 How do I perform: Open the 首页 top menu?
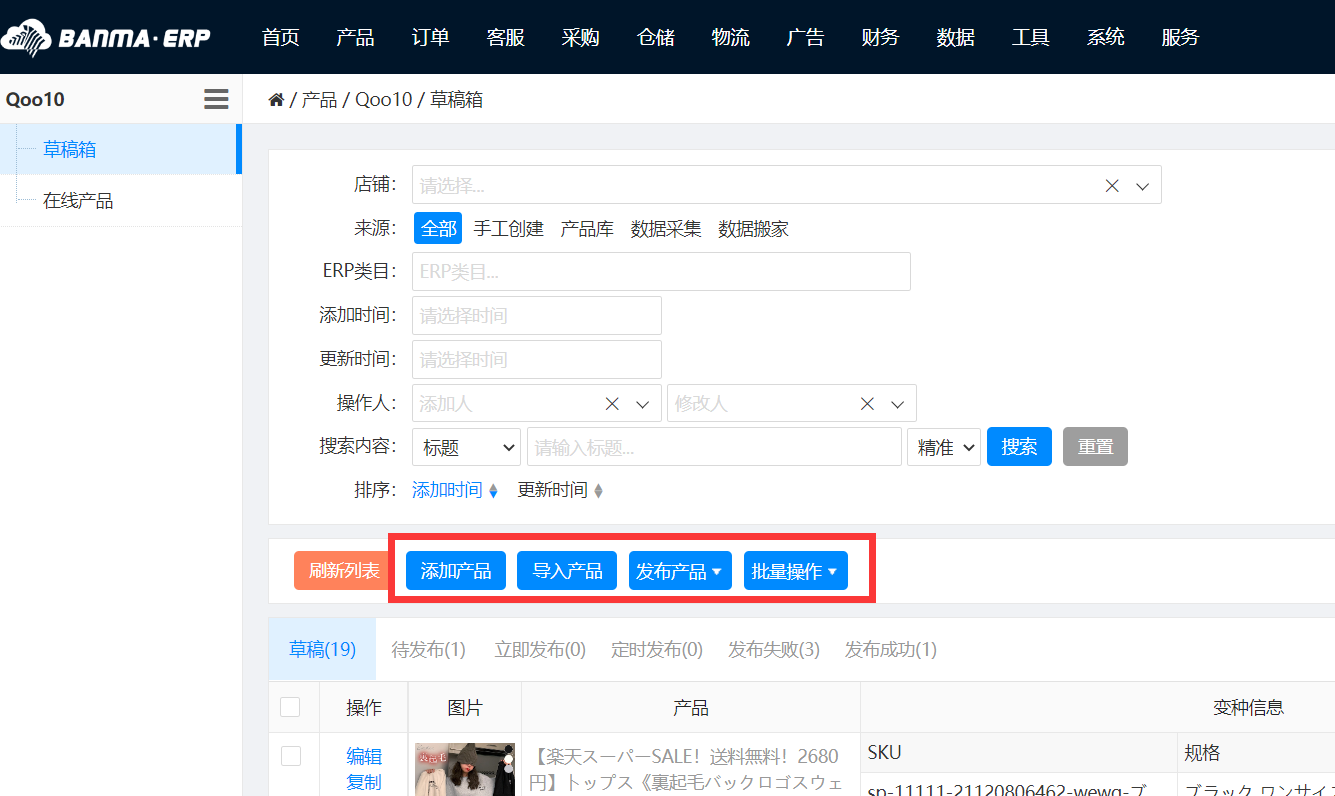pyautogui.click(x=281, y=38)
